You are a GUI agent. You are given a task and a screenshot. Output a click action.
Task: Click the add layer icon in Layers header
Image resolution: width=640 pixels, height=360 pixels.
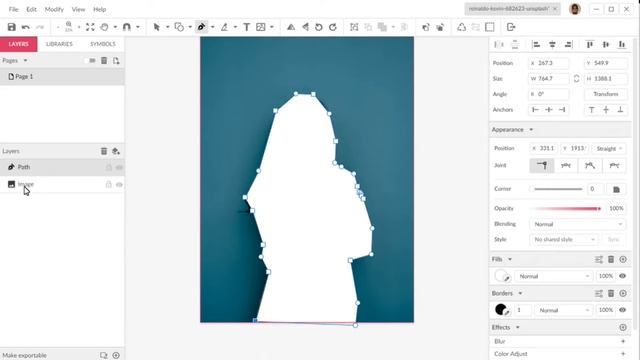(116, 151)
